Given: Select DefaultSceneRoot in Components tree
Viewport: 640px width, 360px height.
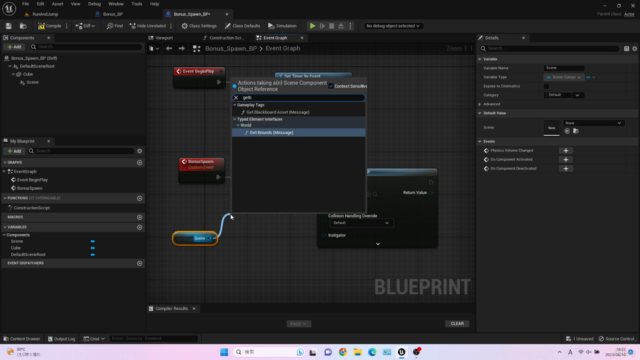Looking at the screenshot, I should coord(37,66).
